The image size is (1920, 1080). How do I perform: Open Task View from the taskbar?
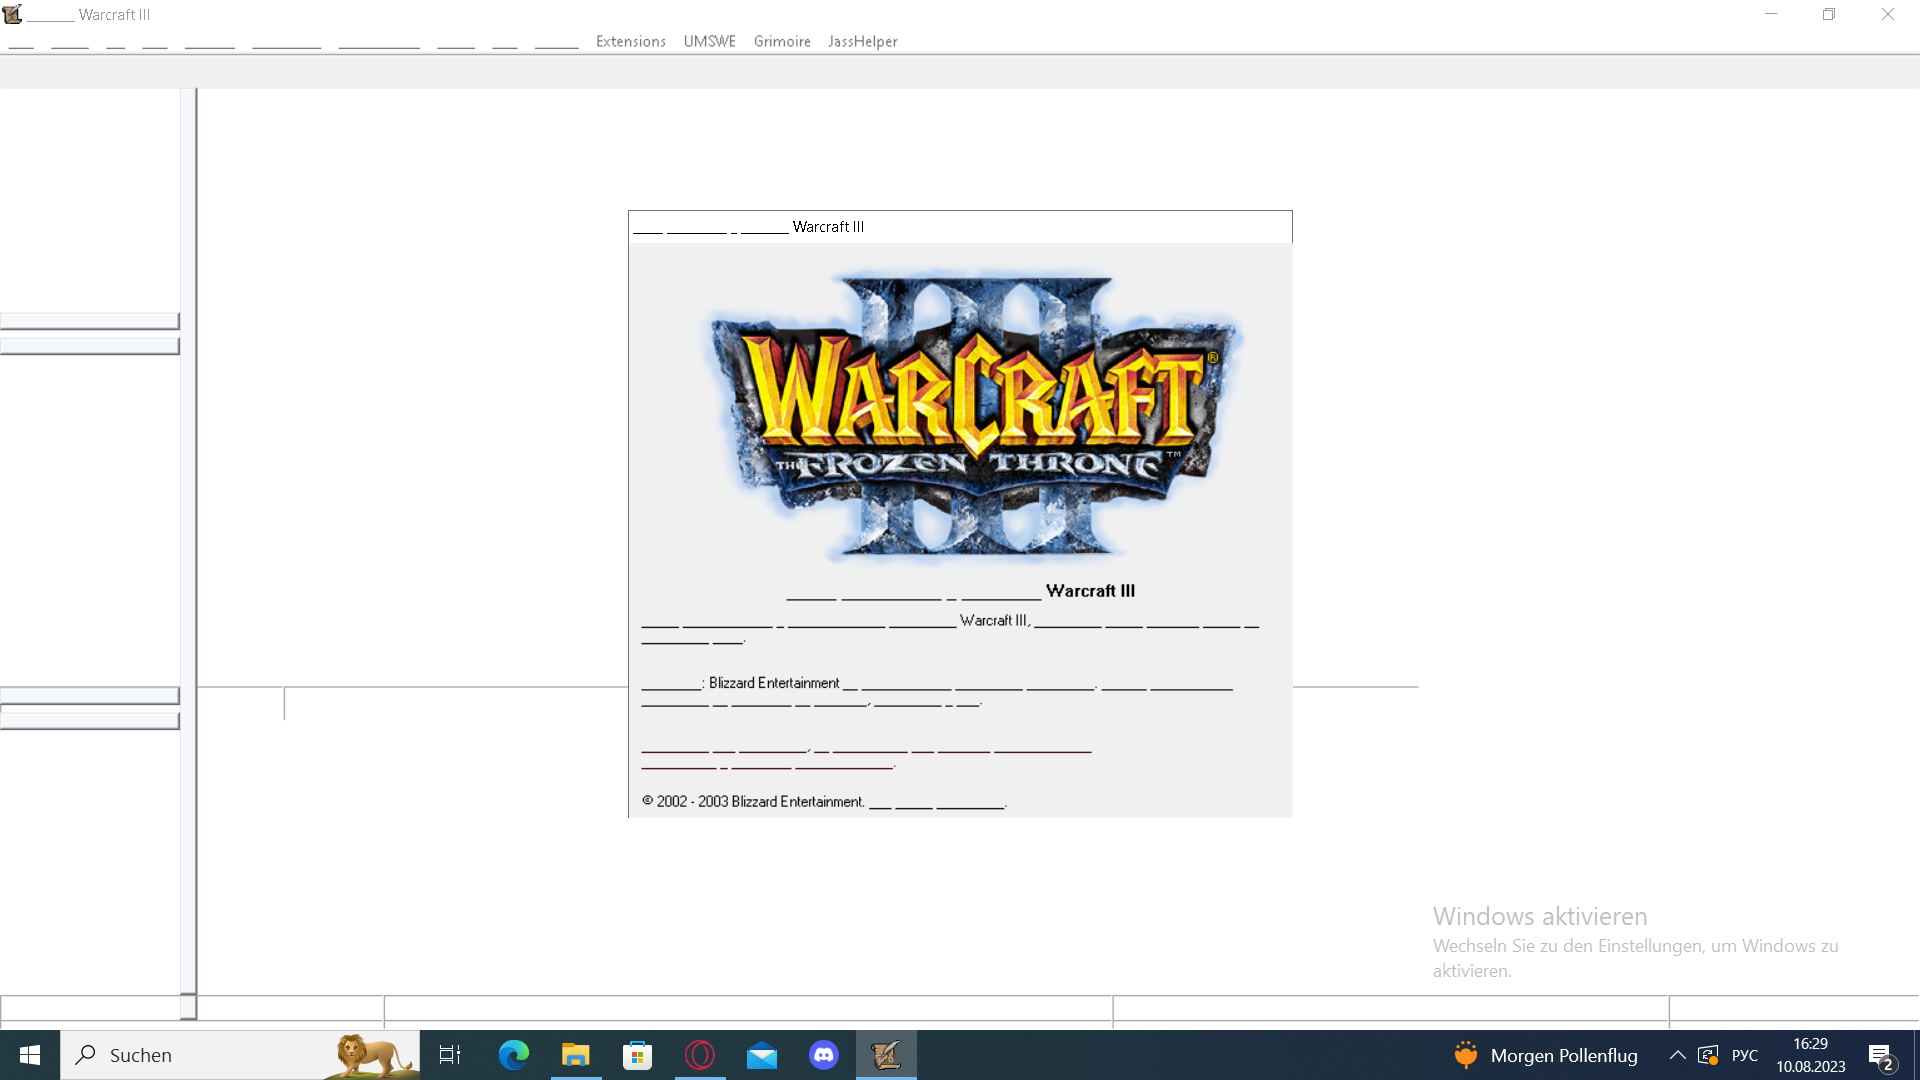450,1055
